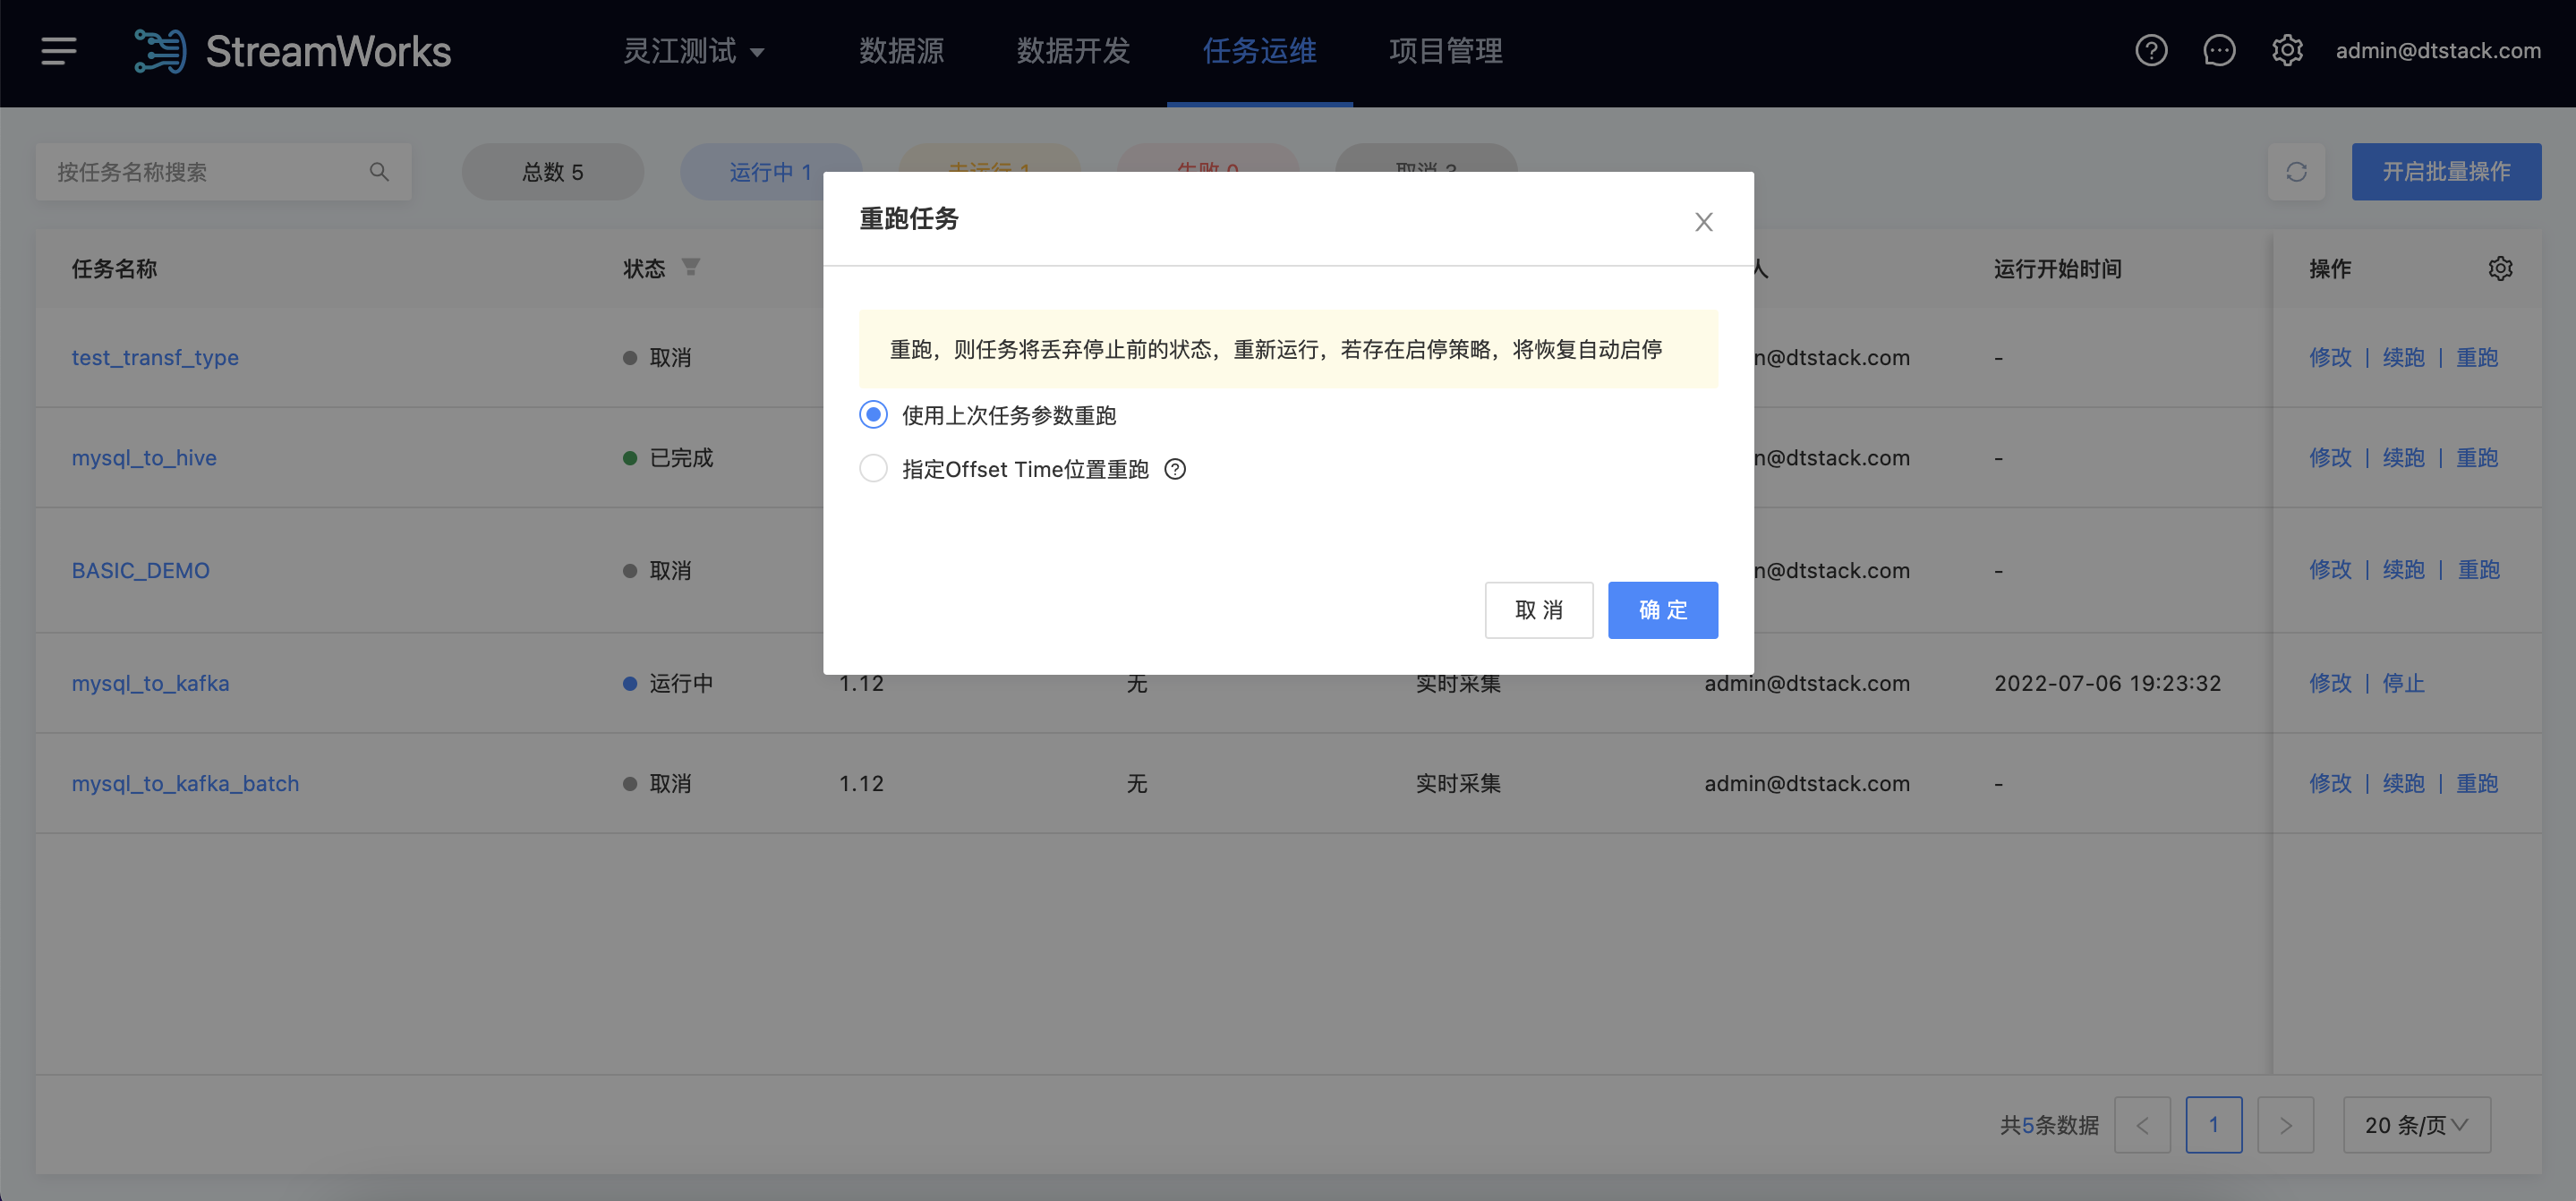
Task: Click the 取消 cancel button in dialog
Action: coord(1538,610)
